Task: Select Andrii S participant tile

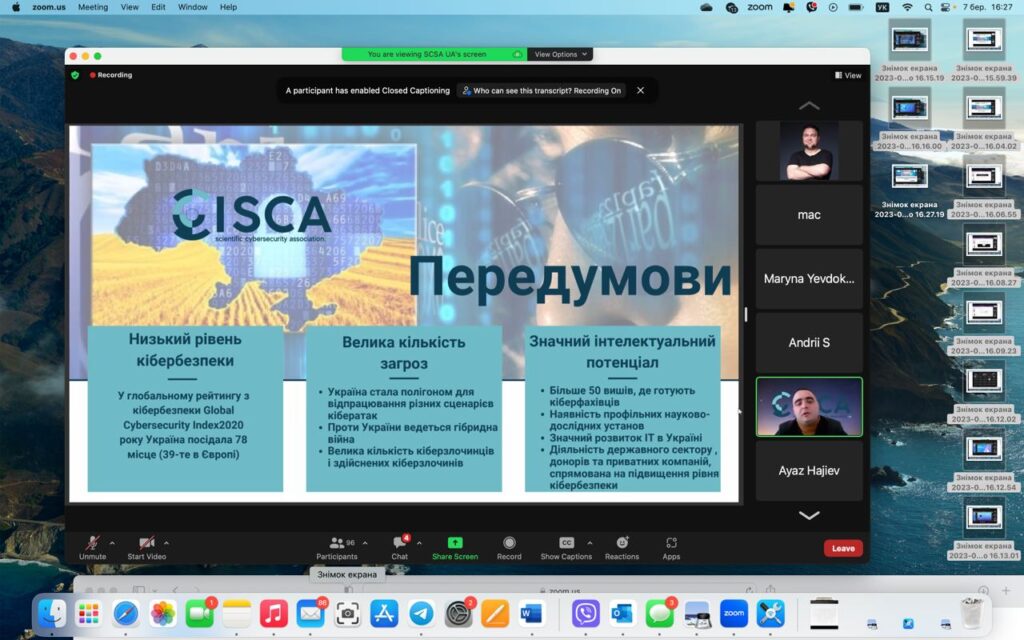Action: pyautogui.click(x=809, y=343)
